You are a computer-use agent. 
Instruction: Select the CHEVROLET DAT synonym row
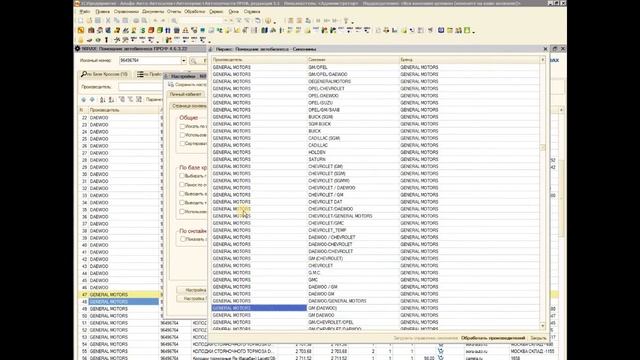coord(375,202)
